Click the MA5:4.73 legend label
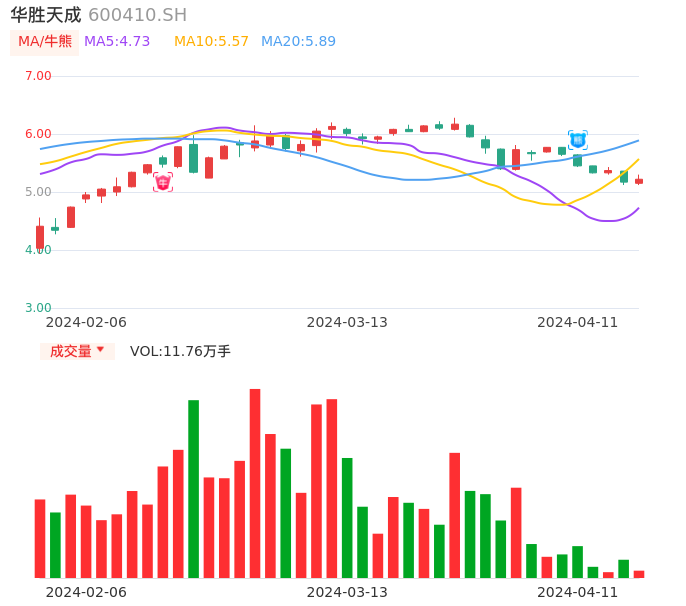This screenshot has height=606, width=686. [117, 42]
